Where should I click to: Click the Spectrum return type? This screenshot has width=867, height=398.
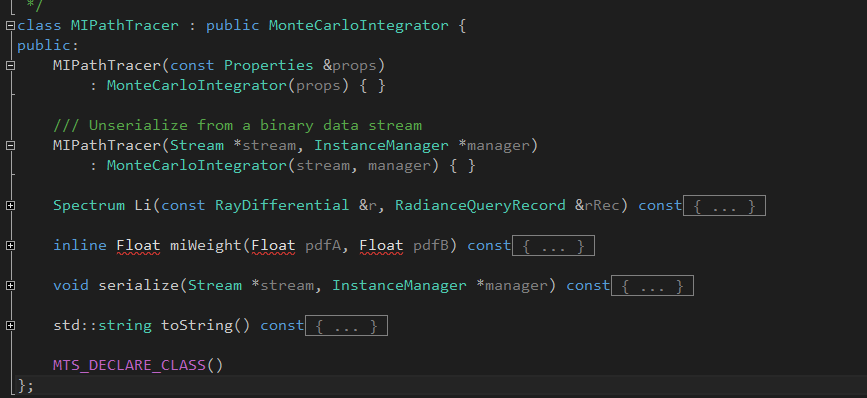tap(89, 206)
